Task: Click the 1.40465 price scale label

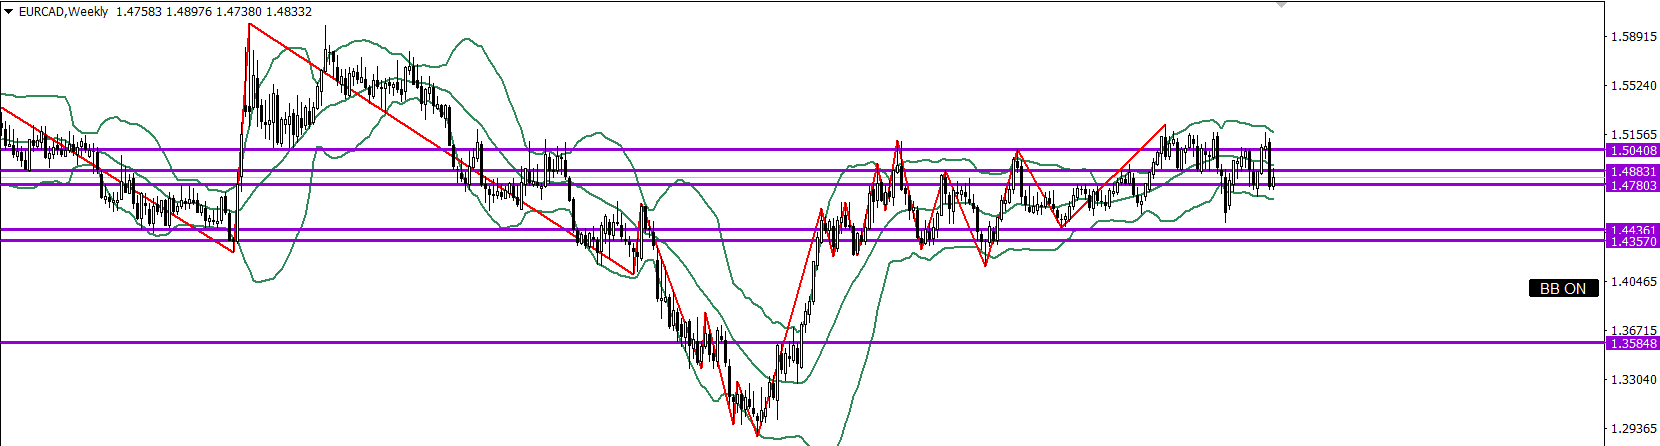Action: click(x=1632, y=282)
